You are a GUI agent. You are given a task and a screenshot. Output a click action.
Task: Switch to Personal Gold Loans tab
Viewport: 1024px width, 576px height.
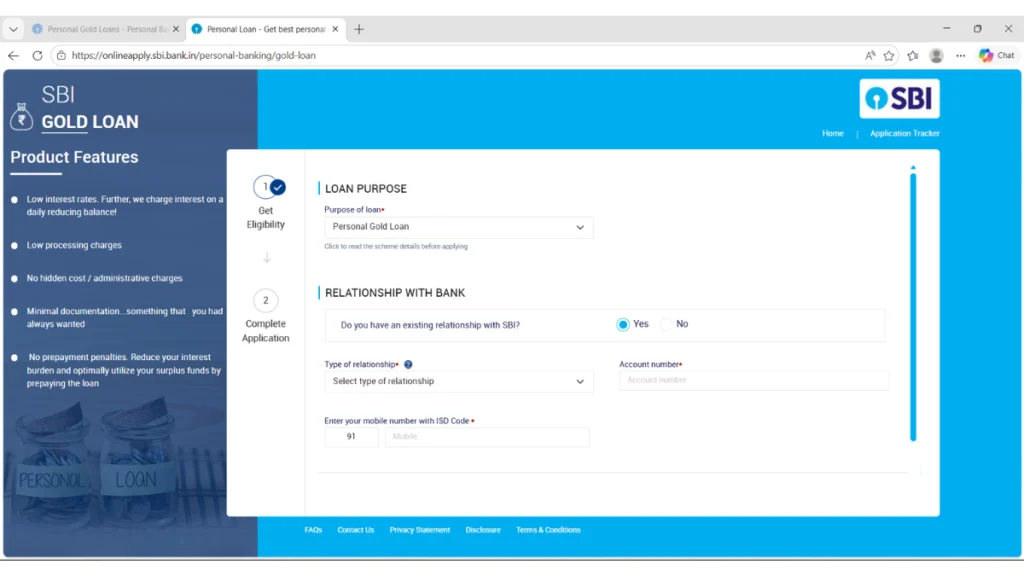pyautogui.click(x=106, y=29)
